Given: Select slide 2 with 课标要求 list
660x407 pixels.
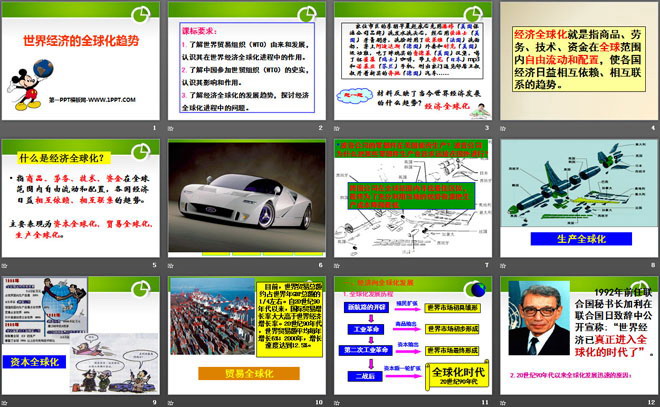Looking at the screenshot, I should (x=247, y=61).
